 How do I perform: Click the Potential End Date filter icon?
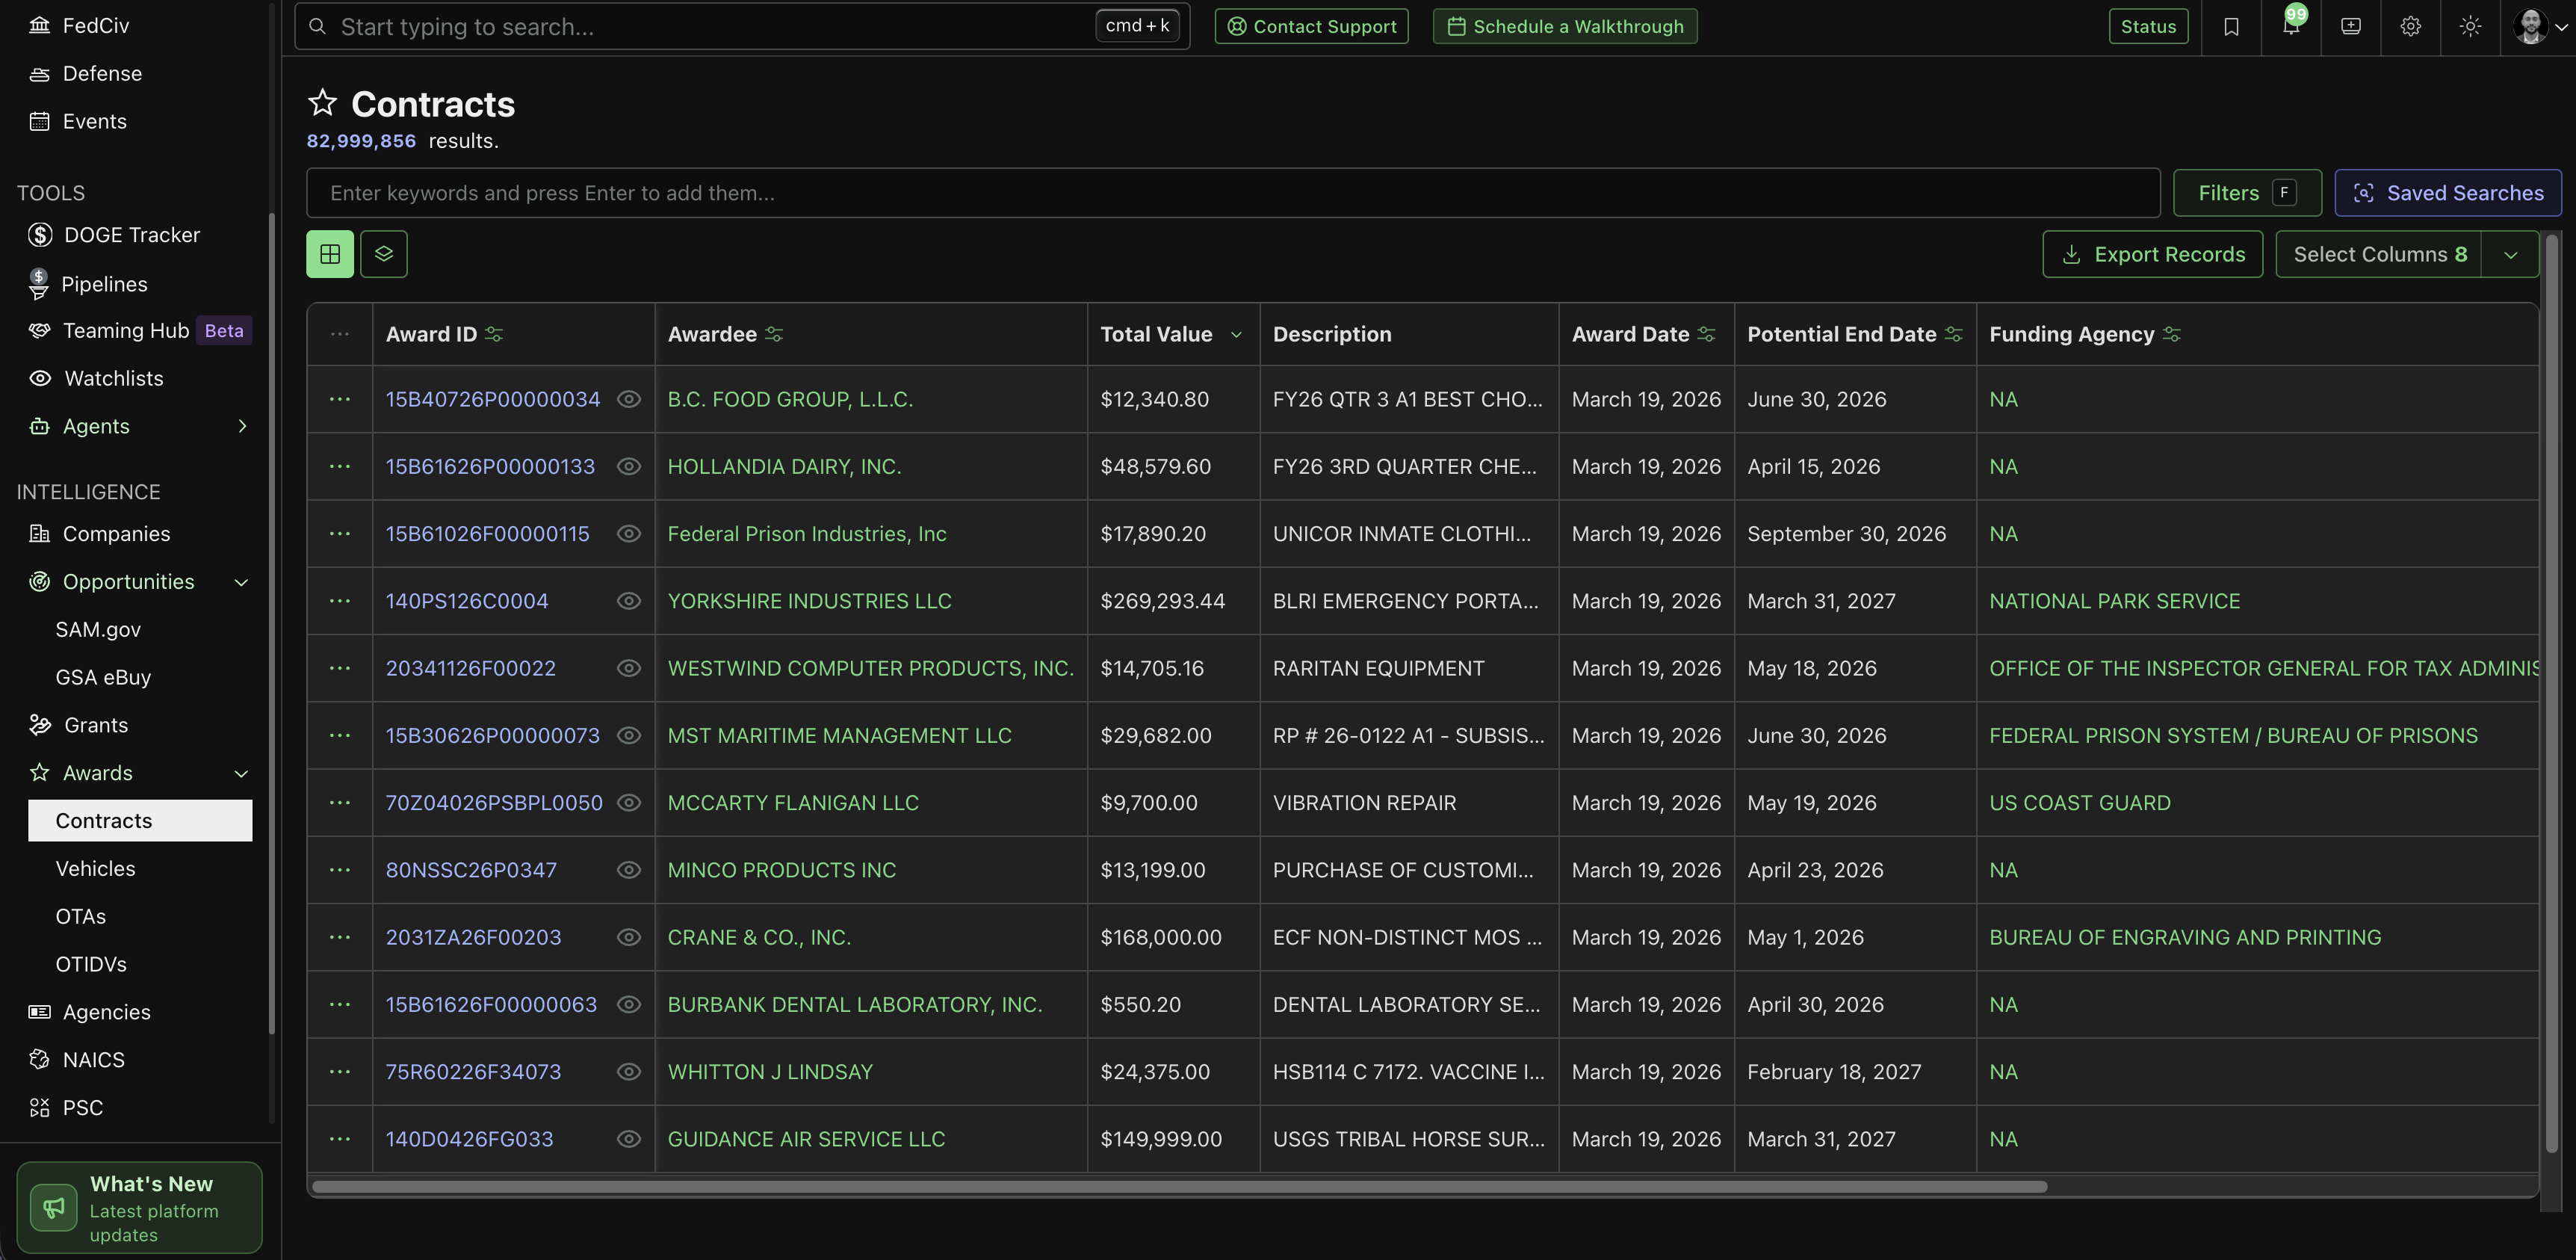point(1954,334)
